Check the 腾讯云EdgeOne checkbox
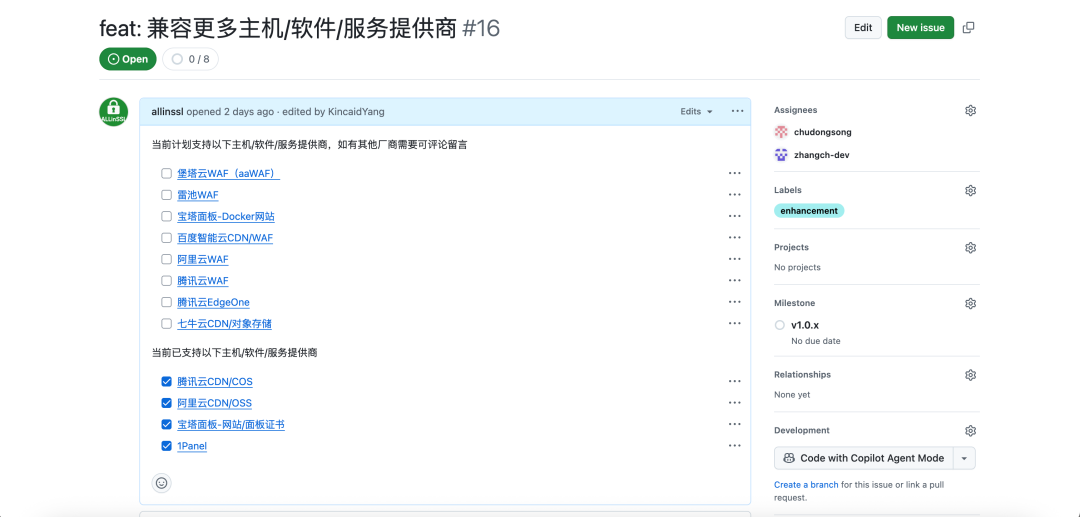Viewport: 1080px width, 517px height. click(x=167, y=302)
